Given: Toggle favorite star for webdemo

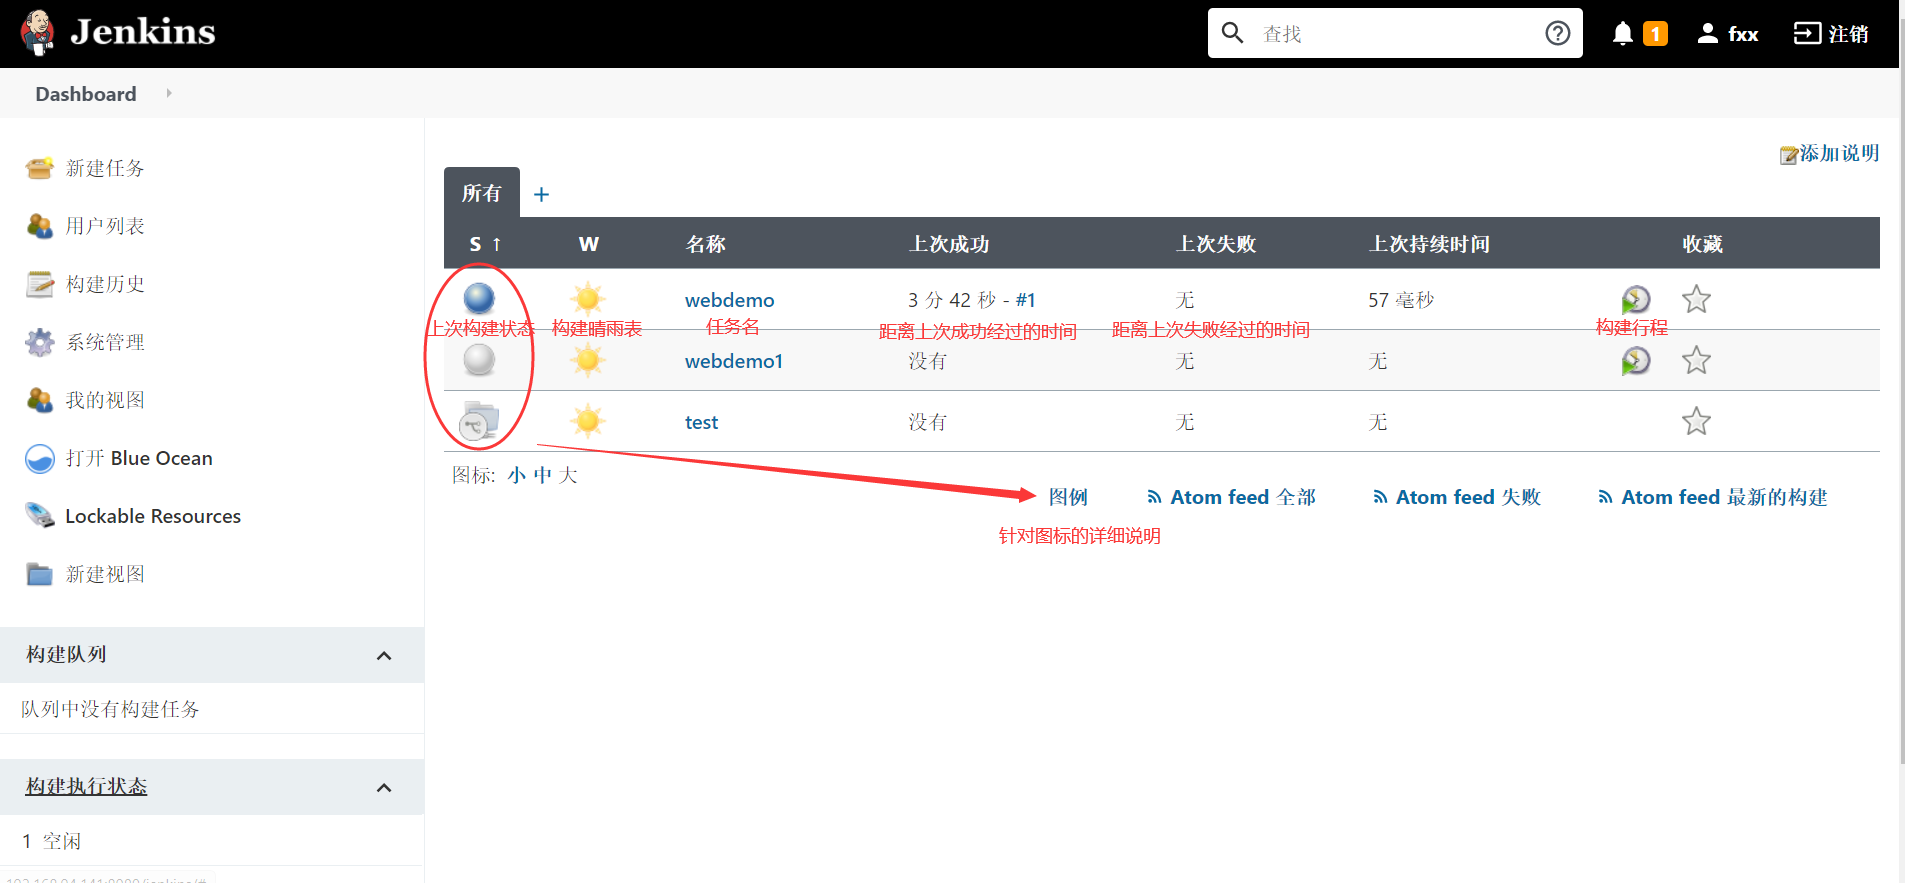Looking at the screenshot, I should tap(1696, 299).
